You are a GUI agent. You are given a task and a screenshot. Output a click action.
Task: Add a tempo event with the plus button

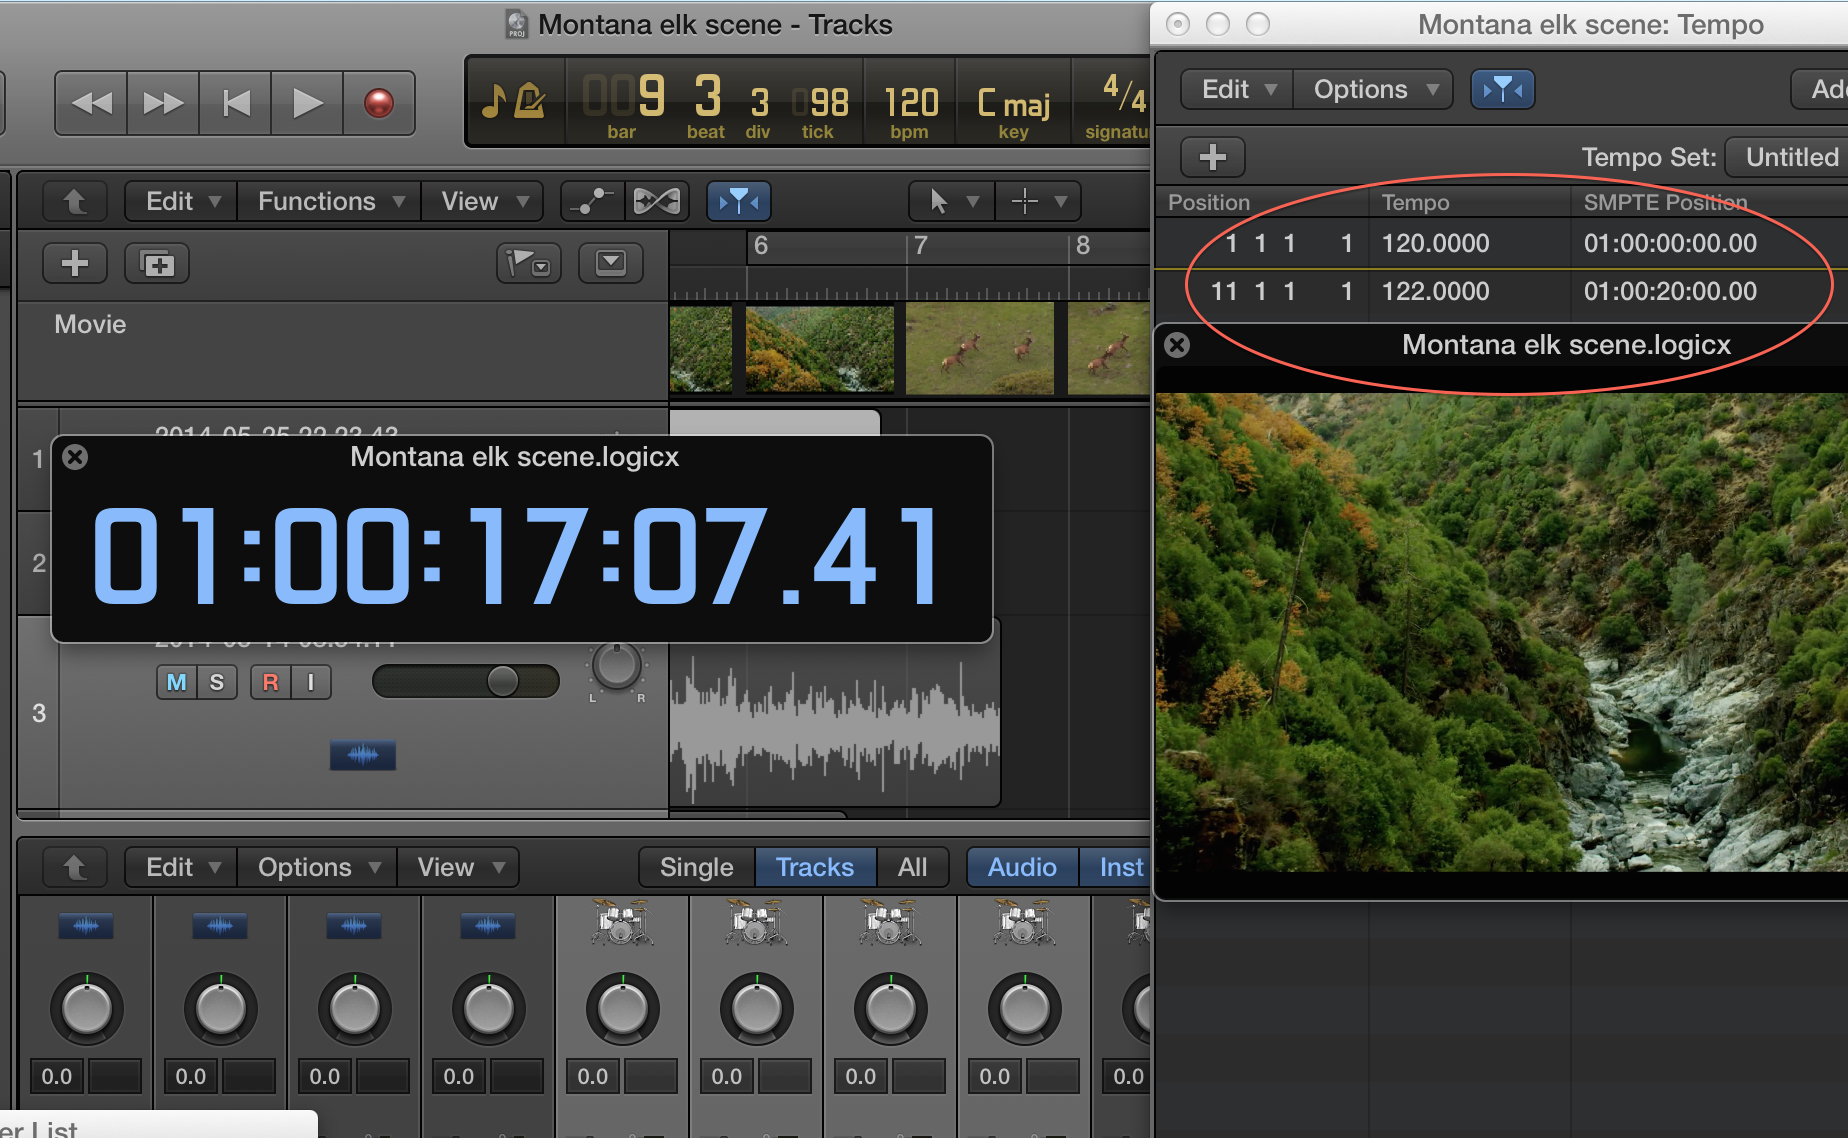coord(1213,157)
